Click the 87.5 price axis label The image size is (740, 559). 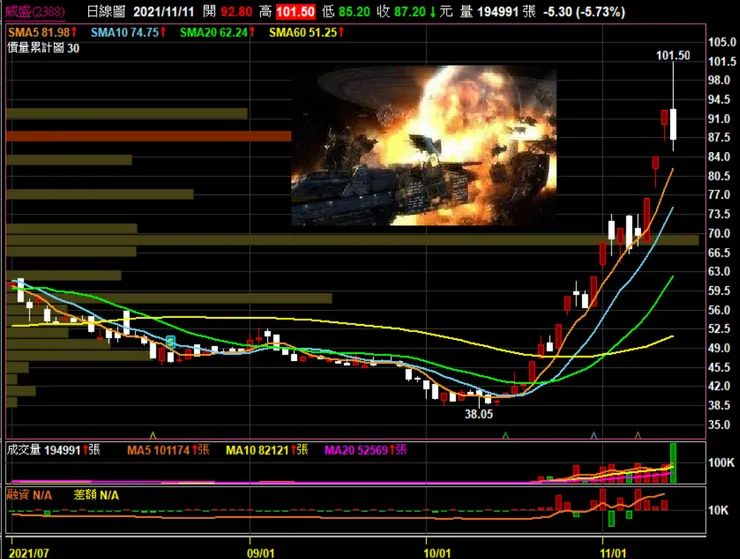pos(719,137)
